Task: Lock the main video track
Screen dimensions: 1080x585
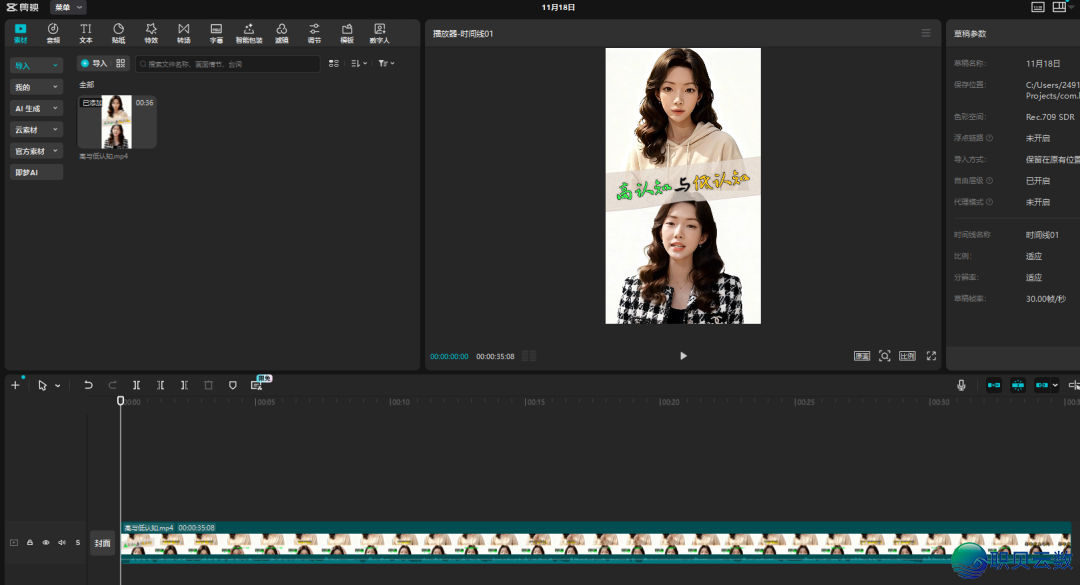Action: click(30, 543)
